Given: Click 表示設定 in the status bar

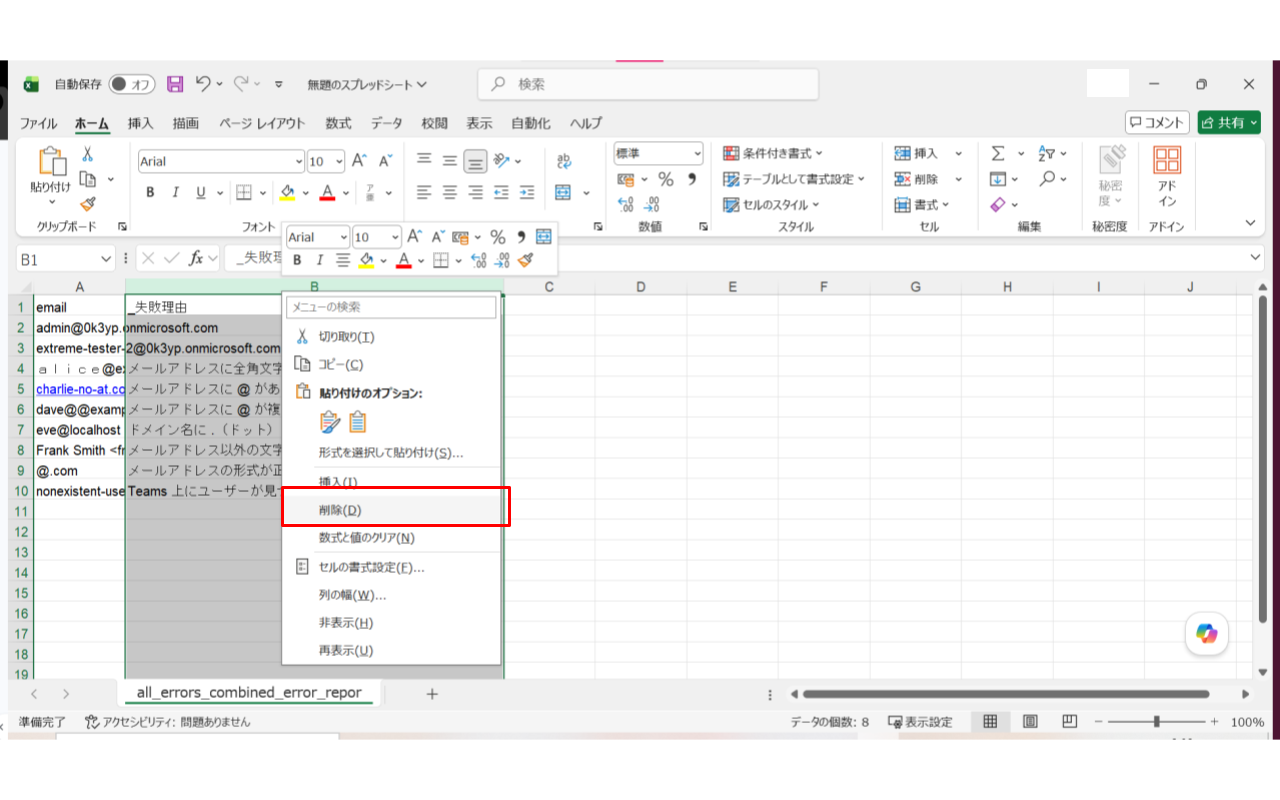Looking at the screenshot, I should 919,722.
